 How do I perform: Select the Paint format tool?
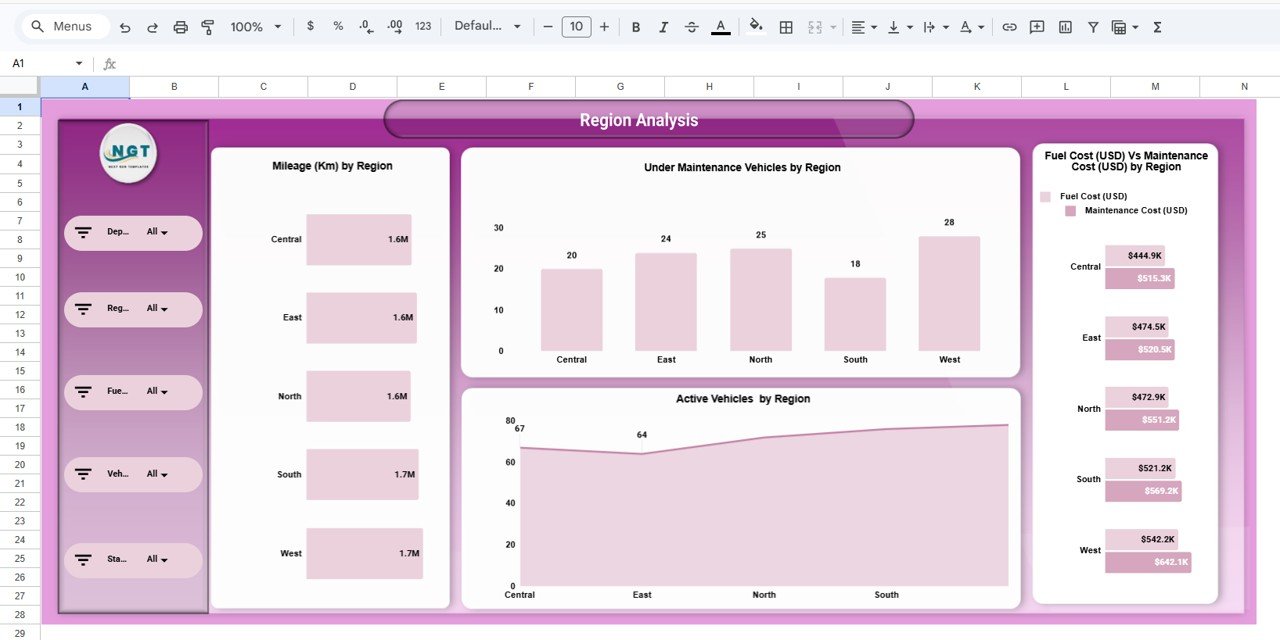(x=207, y=27)
